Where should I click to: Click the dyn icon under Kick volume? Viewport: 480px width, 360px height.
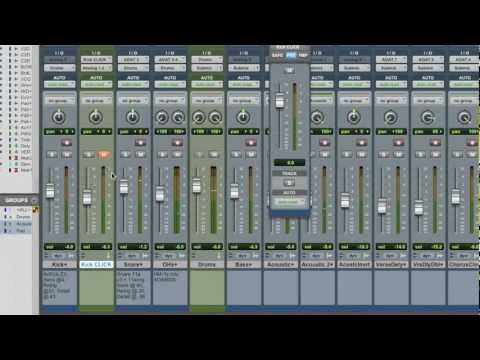(x=59, y=256)
